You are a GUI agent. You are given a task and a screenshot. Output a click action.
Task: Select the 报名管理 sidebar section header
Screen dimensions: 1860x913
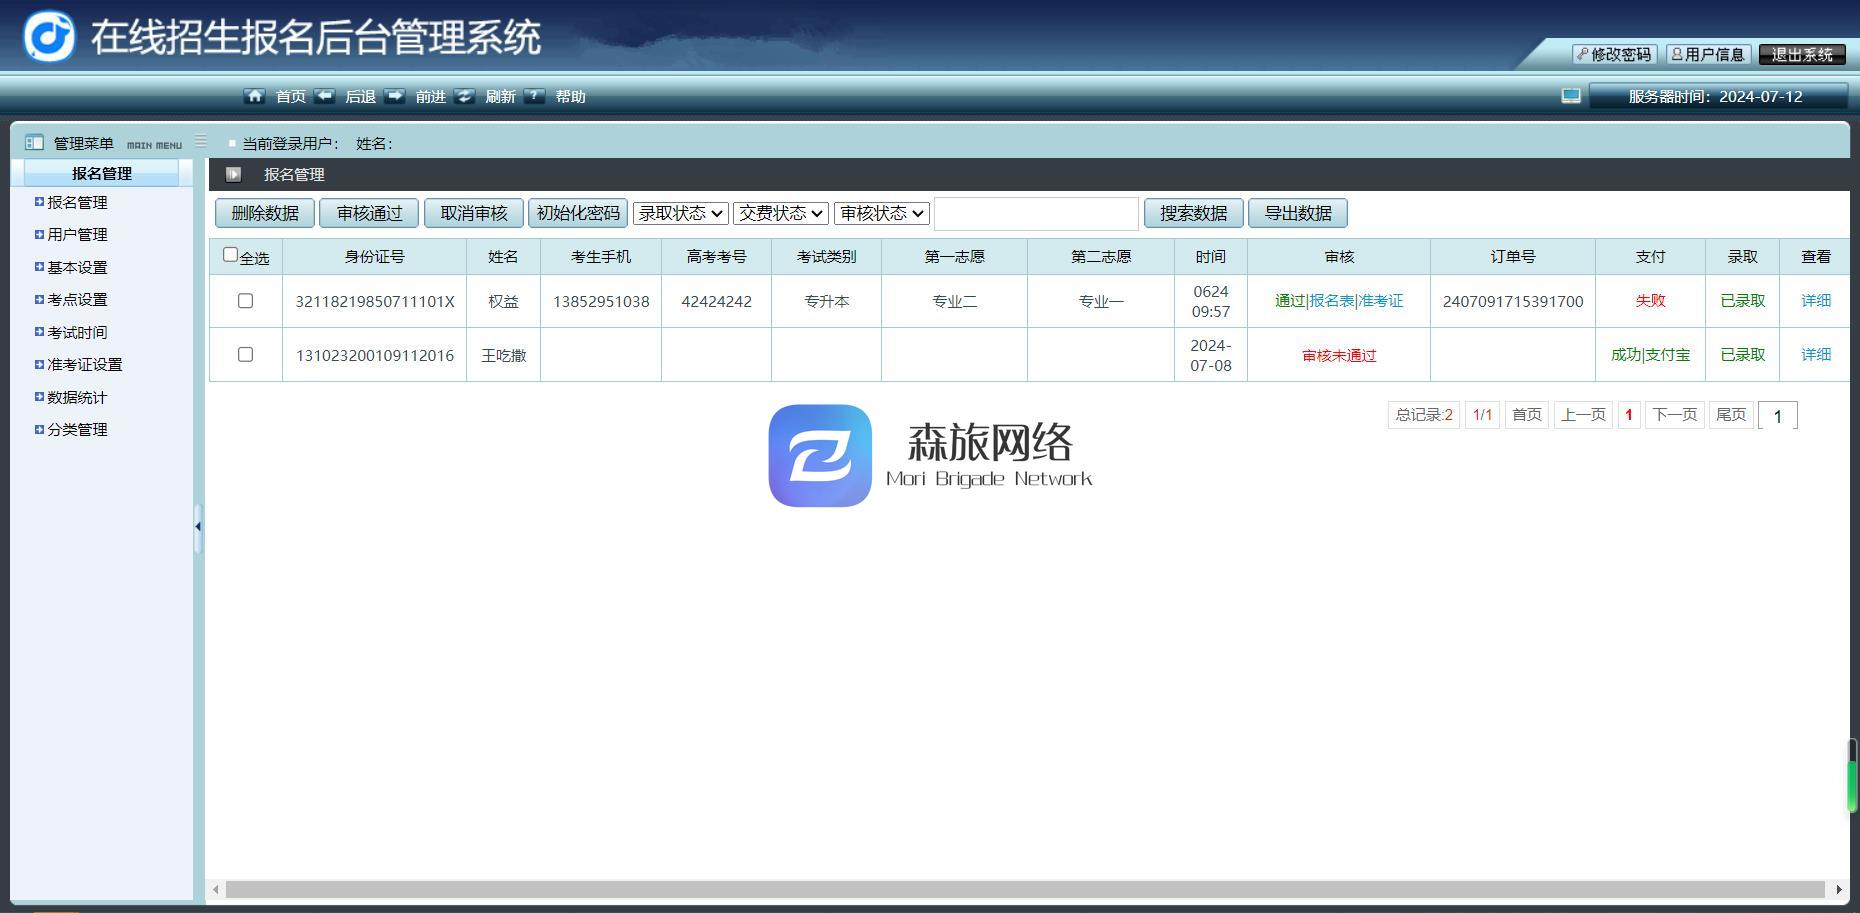point(101,173)
